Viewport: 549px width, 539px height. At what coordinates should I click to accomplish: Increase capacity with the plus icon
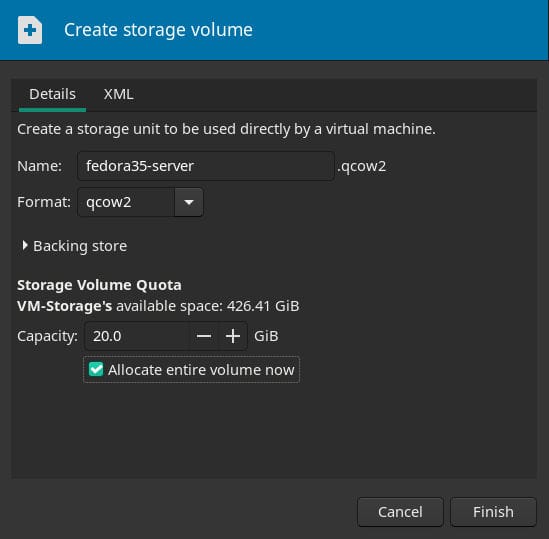coord(233,336)
